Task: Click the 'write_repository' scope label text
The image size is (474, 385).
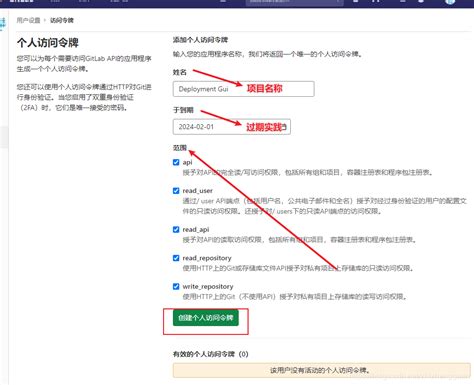Action: pyautogui.click(x=208, y=287)
